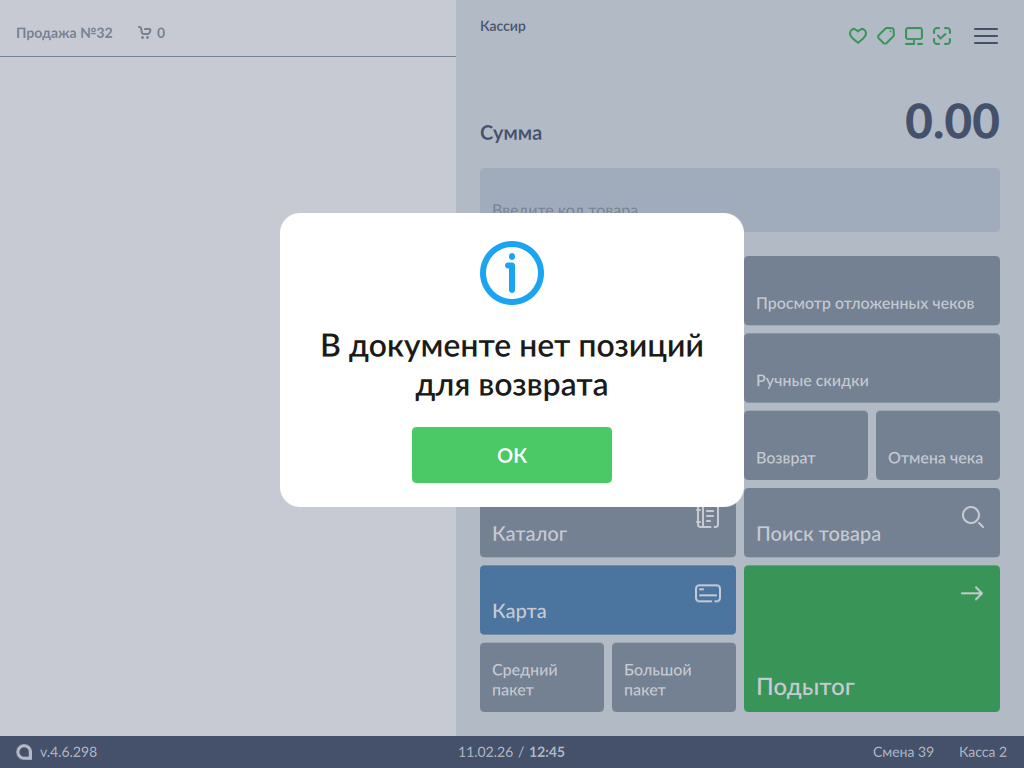The height and width of the screenshot is (768, 1024).
Task: Click the computer monitor status icon
Action: click(x=913, y=36)
